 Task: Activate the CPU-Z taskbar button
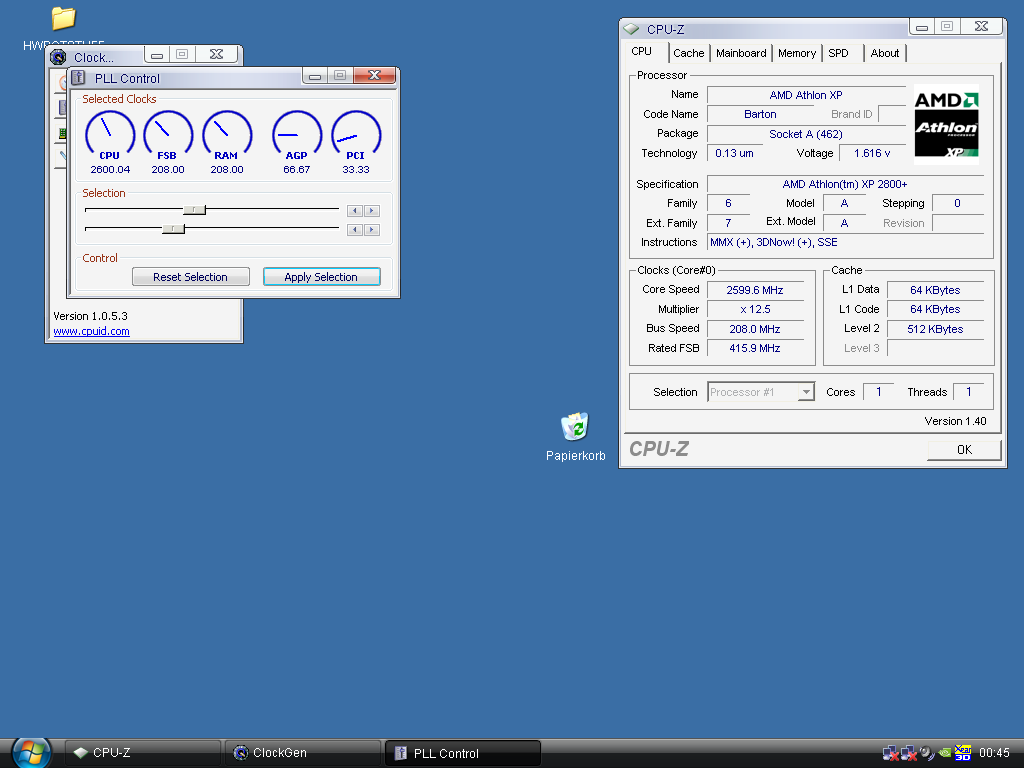pos(142,753)
